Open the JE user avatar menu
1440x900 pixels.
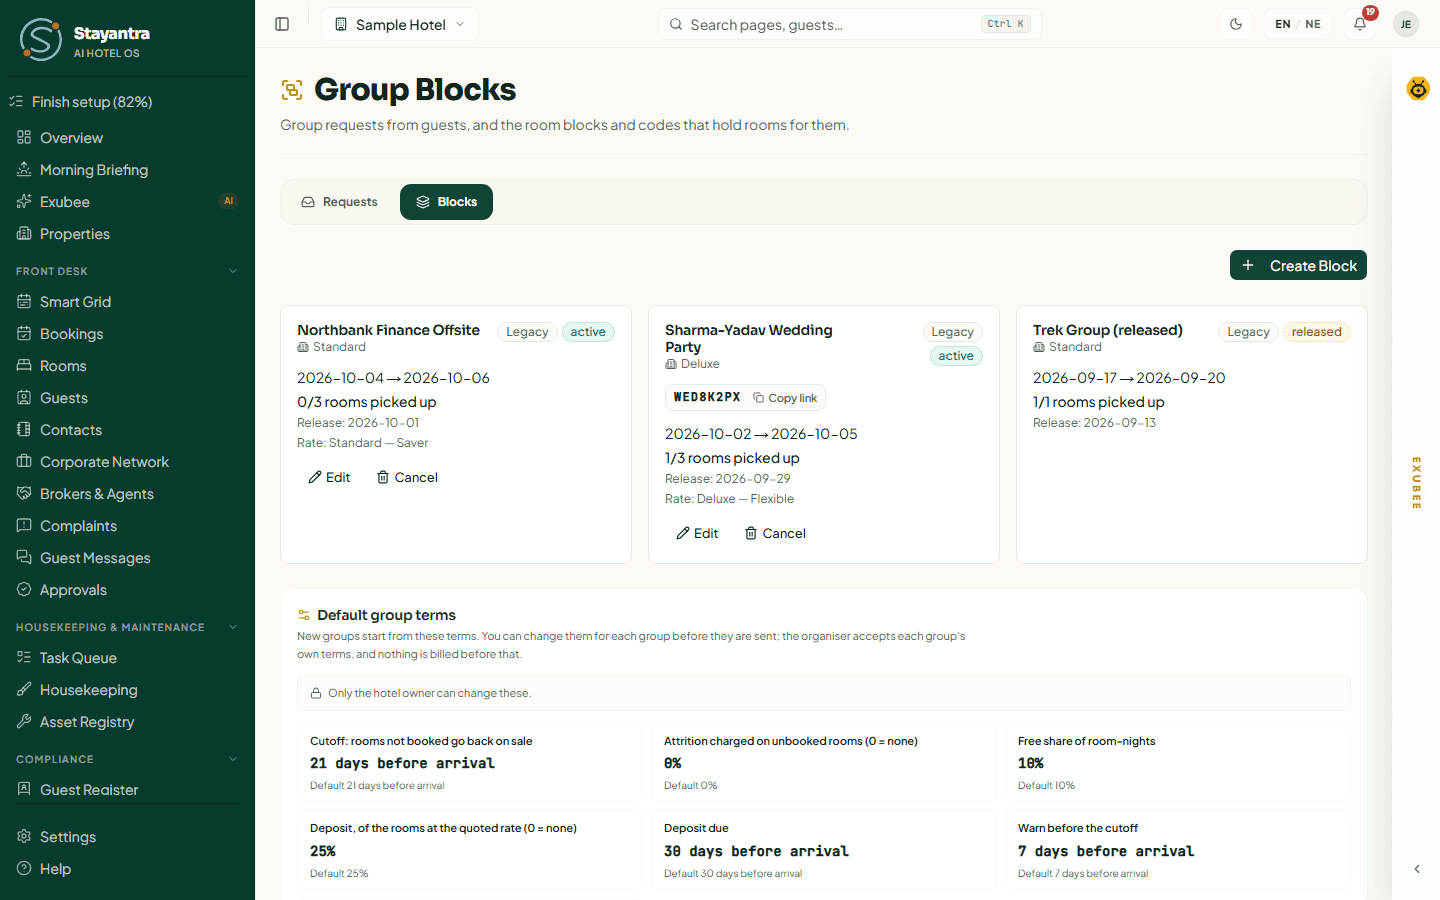(x=1406, y=24)
